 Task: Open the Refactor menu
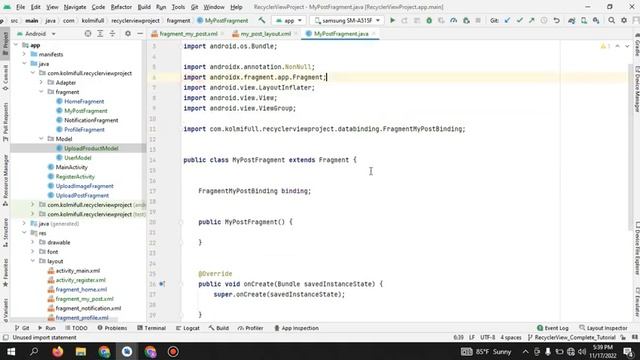click(121, 7)
